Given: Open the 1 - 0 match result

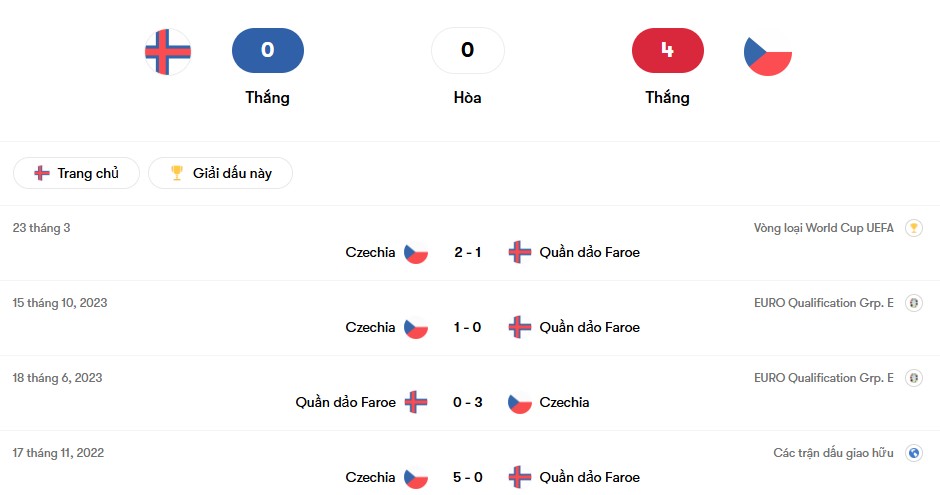Looking at the screenshot, I should [x=468, y=327].
